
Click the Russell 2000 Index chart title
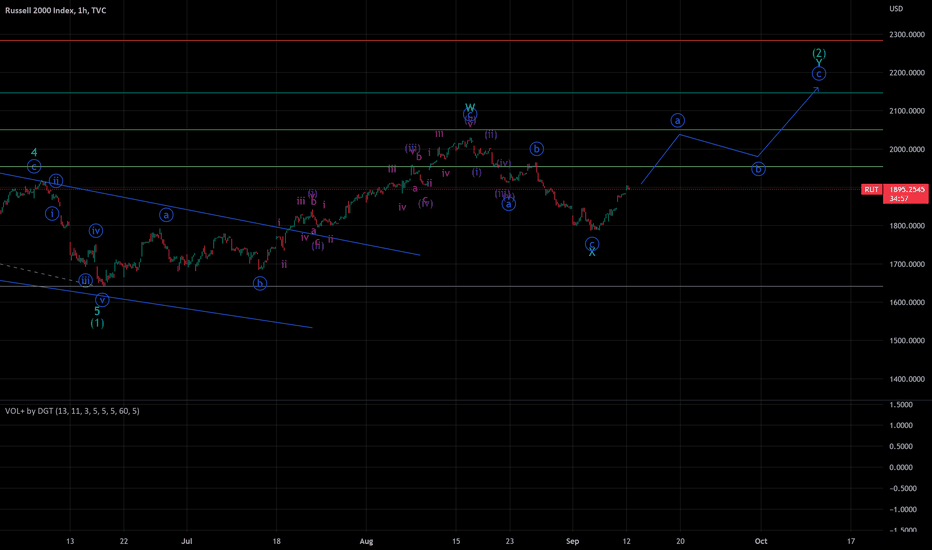click(x=56, y=10)
